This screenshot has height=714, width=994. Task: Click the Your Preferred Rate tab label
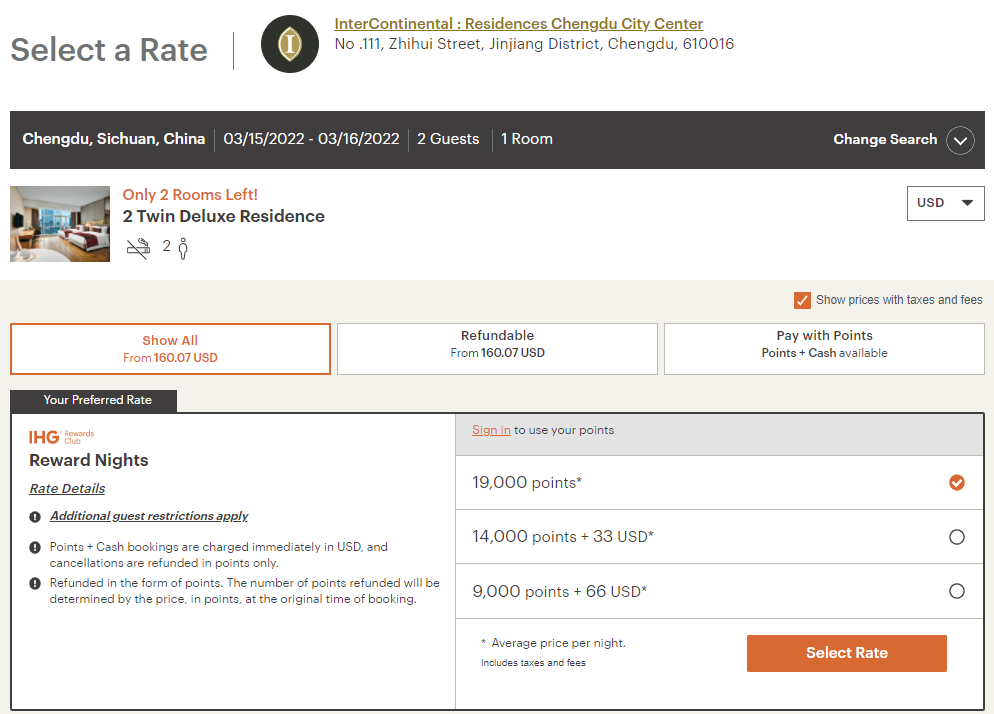94,400
